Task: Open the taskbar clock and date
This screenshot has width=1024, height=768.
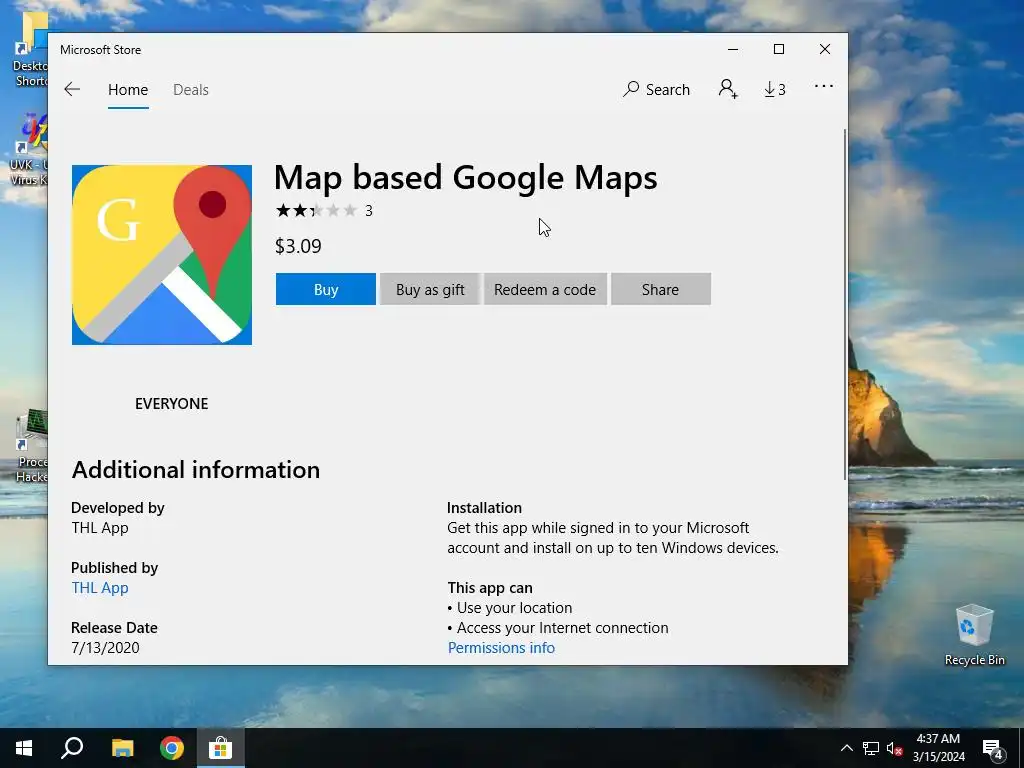Action: click(x=938, y=748)
